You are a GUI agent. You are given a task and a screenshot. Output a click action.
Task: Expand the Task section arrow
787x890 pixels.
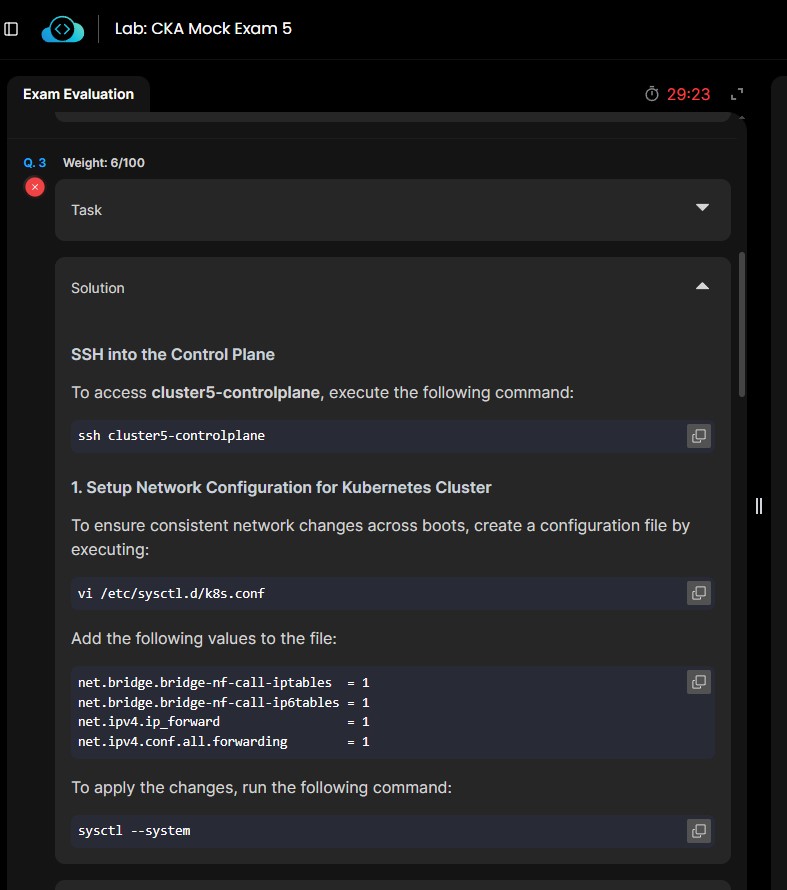coord(702,208)
